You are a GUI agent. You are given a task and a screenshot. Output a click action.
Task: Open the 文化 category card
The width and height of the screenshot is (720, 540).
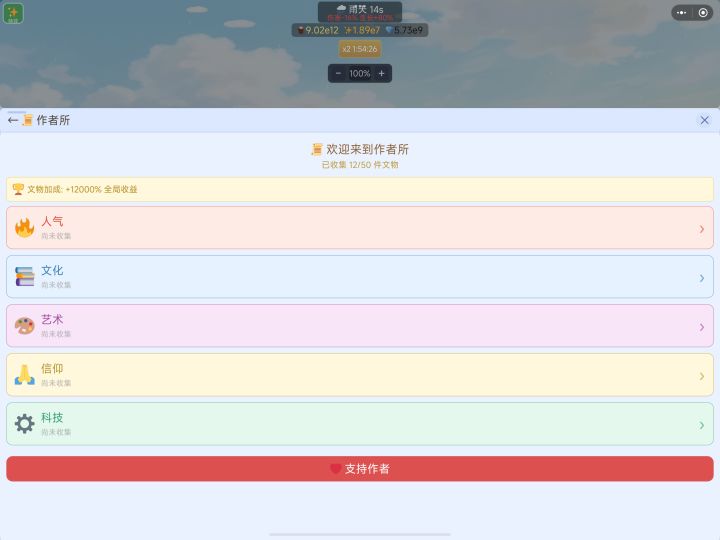[x=360, y=277]
